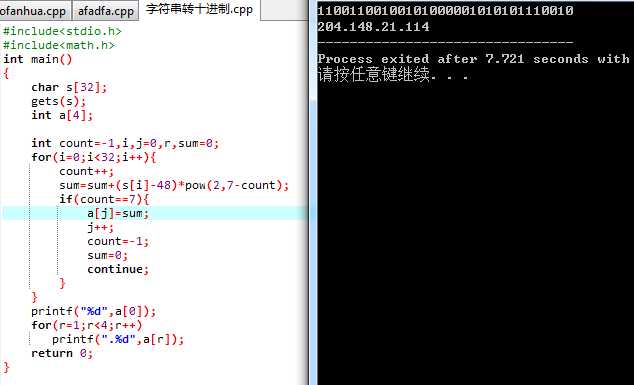
Task: Click the highlighted a[j]=sum; line
Action: click(x=118, y=213)
